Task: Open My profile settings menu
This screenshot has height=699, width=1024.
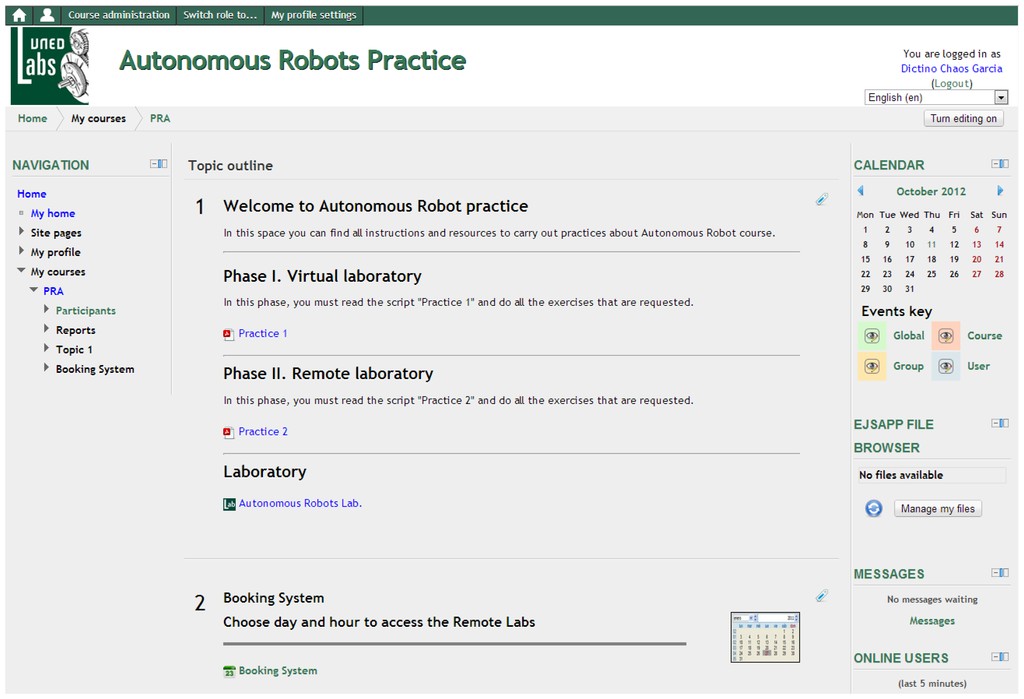Action: click(313, 15)
